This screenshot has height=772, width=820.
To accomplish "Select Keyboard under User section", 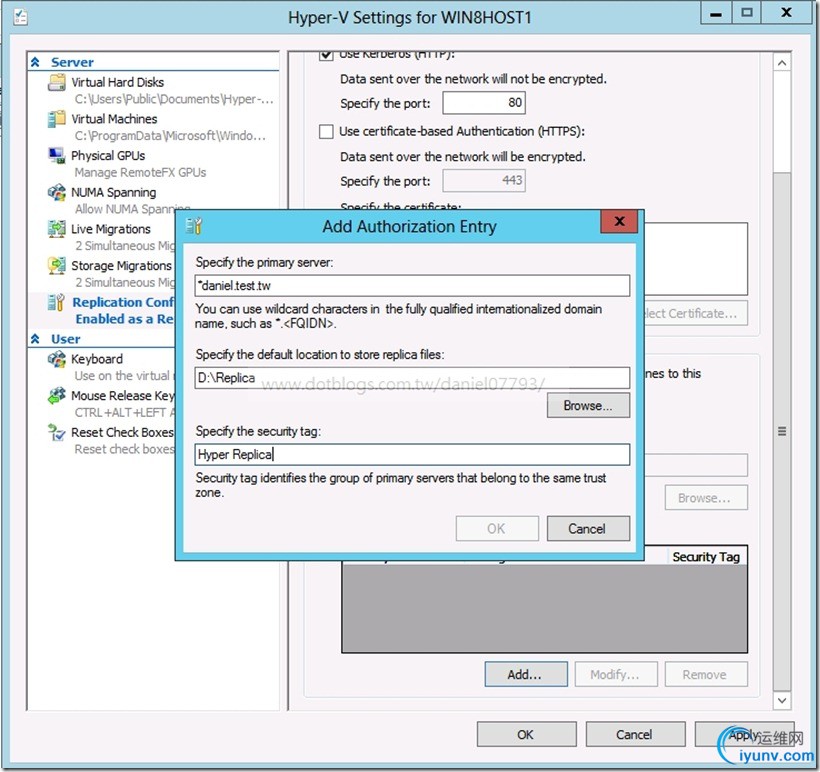I will (x=97, y=359).
